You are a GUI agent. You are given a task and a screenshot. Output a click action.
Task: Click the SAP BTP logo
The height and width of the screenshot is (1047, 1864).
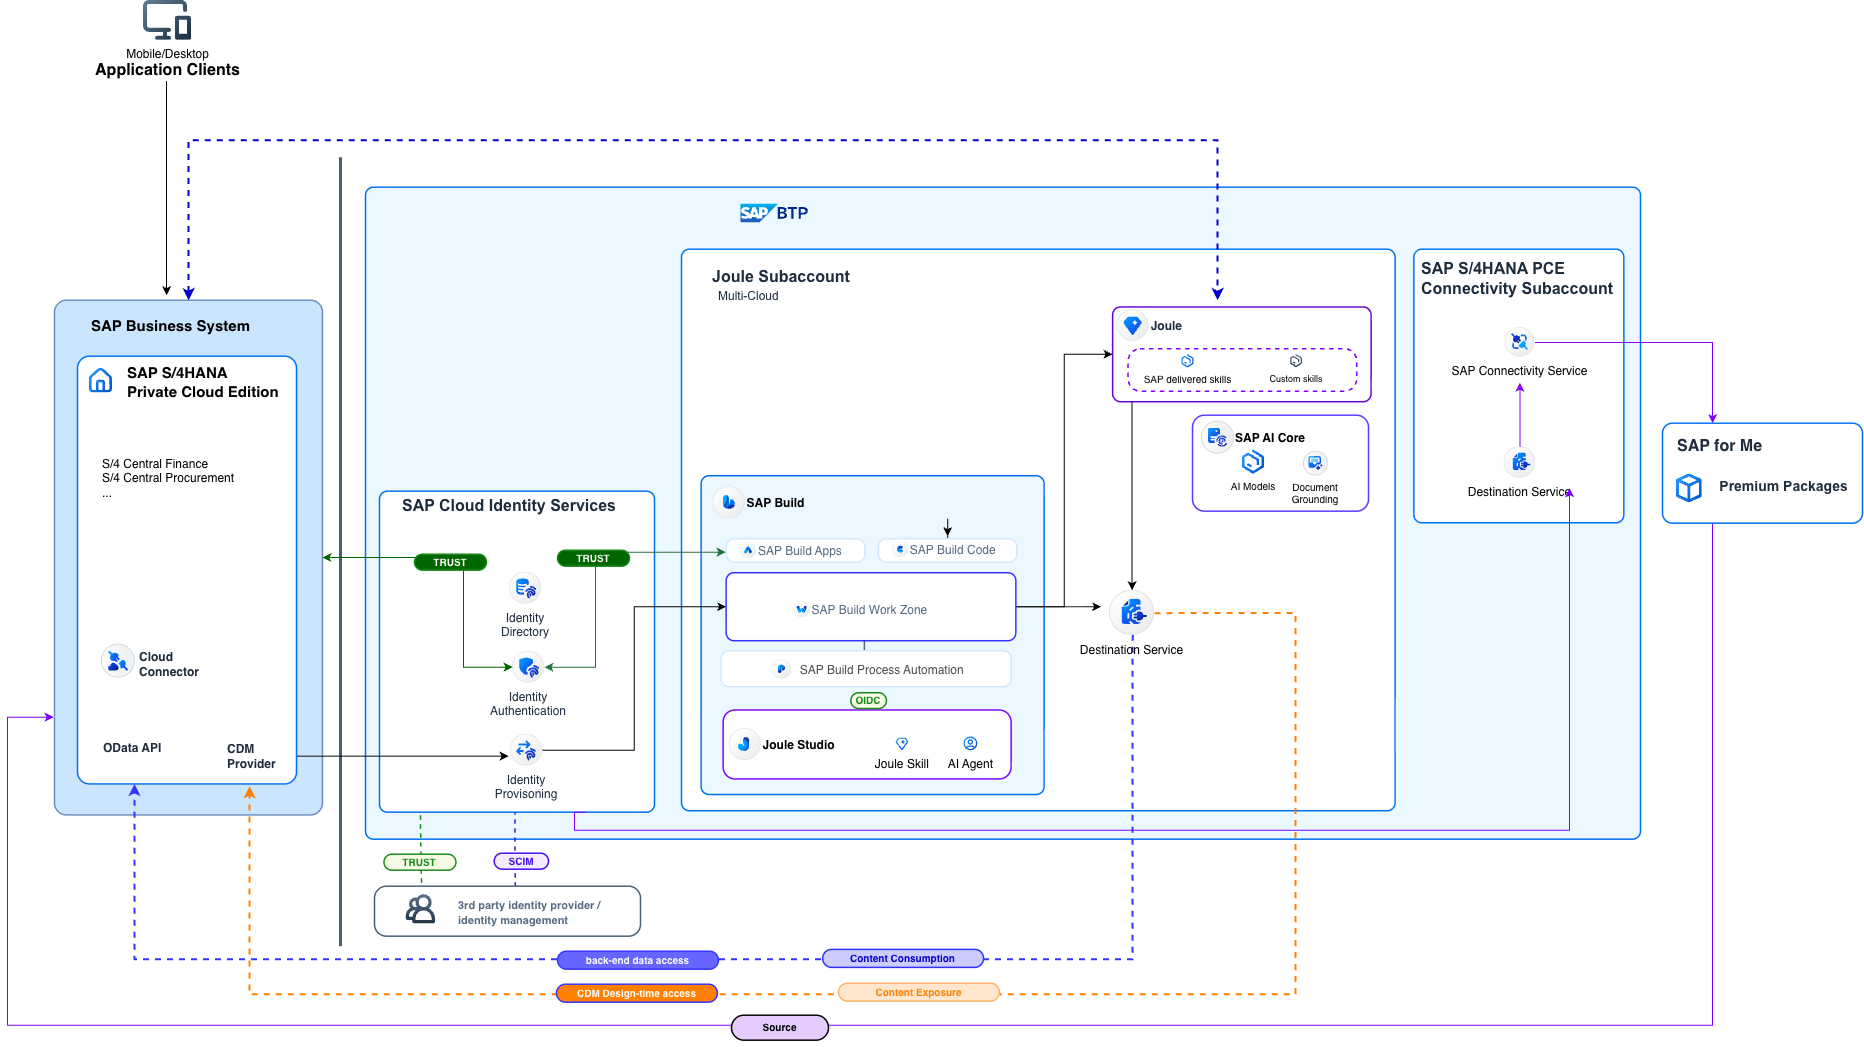pos(774,213)
